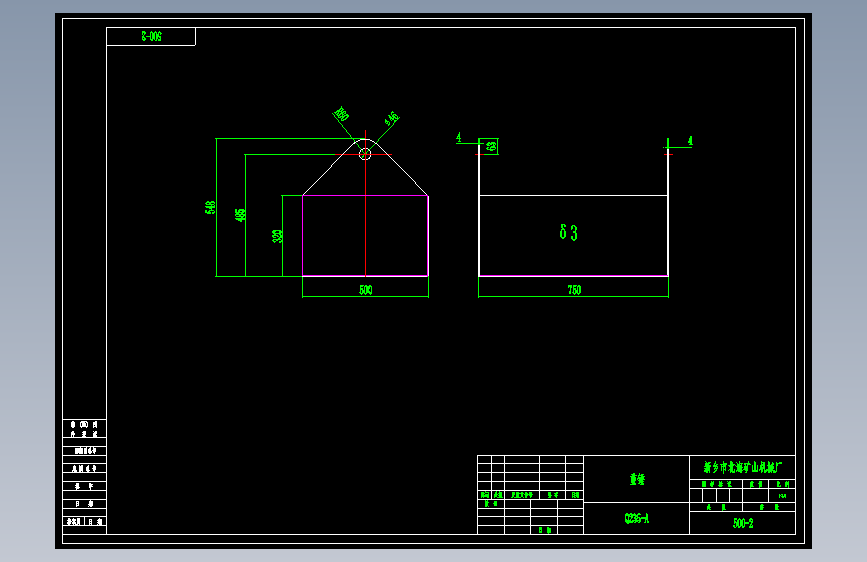Click the small circle hole at triangle apex
This screenshot has width=867, height=562.
[365, 154]
